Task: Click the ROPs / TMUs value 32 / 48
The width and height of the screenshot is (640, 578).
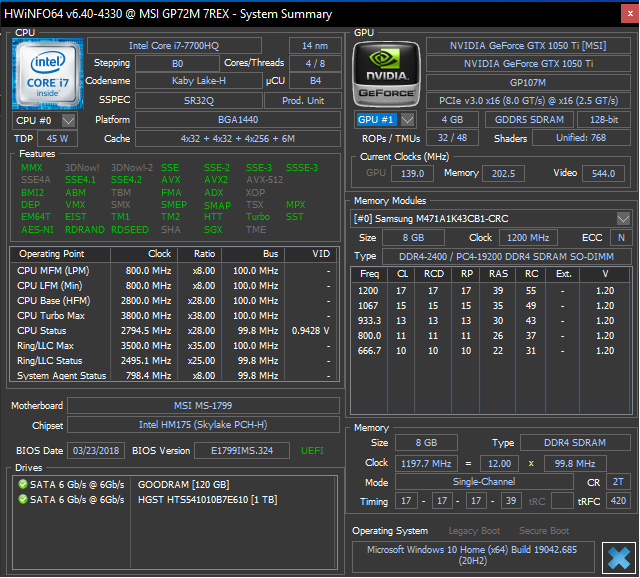Action: [452, 138]
